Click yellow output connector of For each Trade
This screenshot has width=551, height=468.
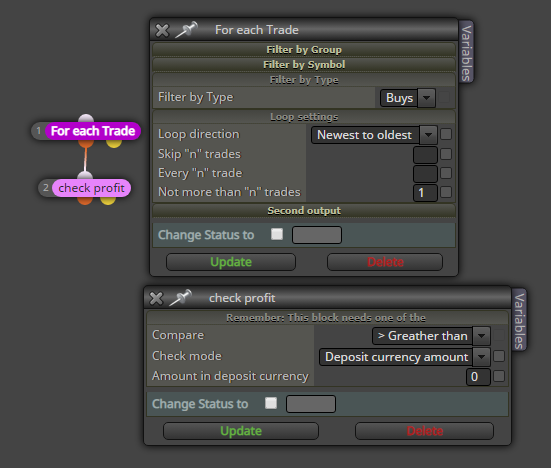tap(114, 143)
